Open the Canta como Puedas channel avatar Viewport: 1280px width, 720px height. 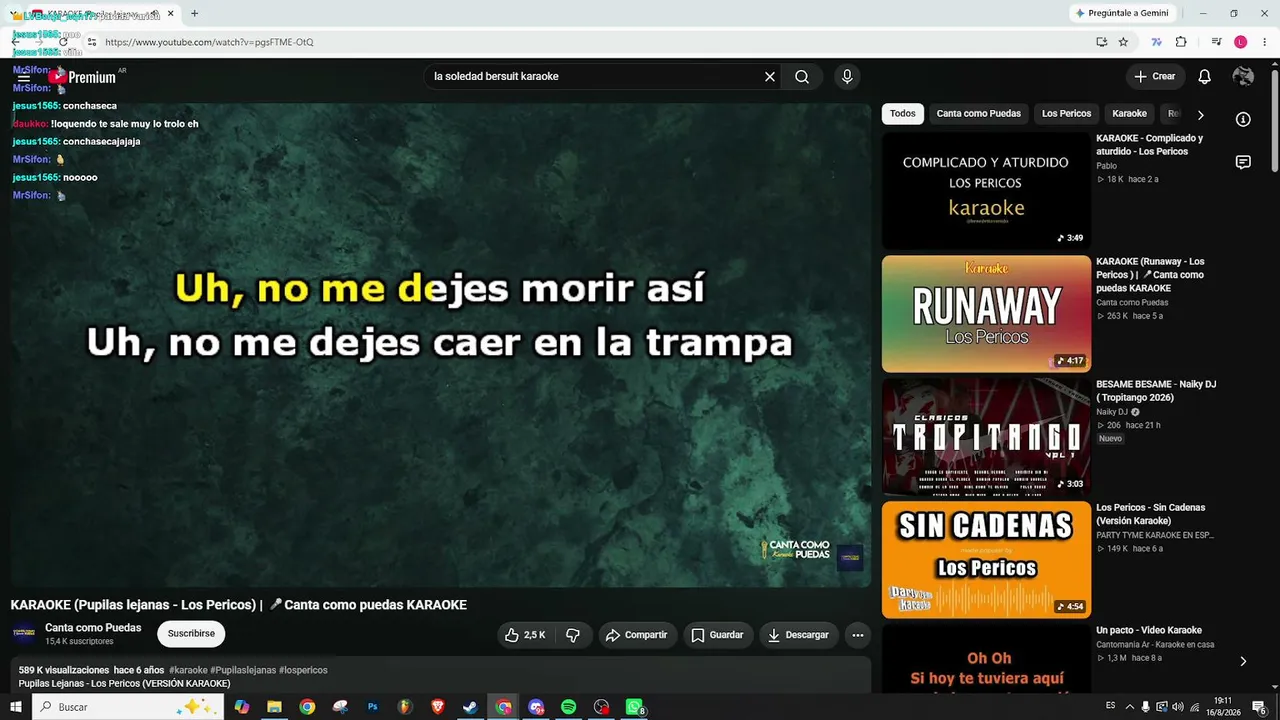tap(24, 634)
